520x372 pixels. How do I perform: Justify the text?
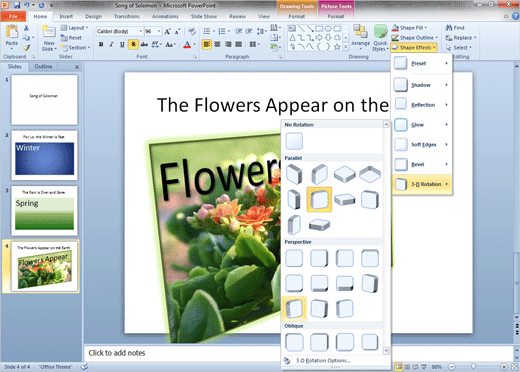pyautogui.click(x=239, y=44)
